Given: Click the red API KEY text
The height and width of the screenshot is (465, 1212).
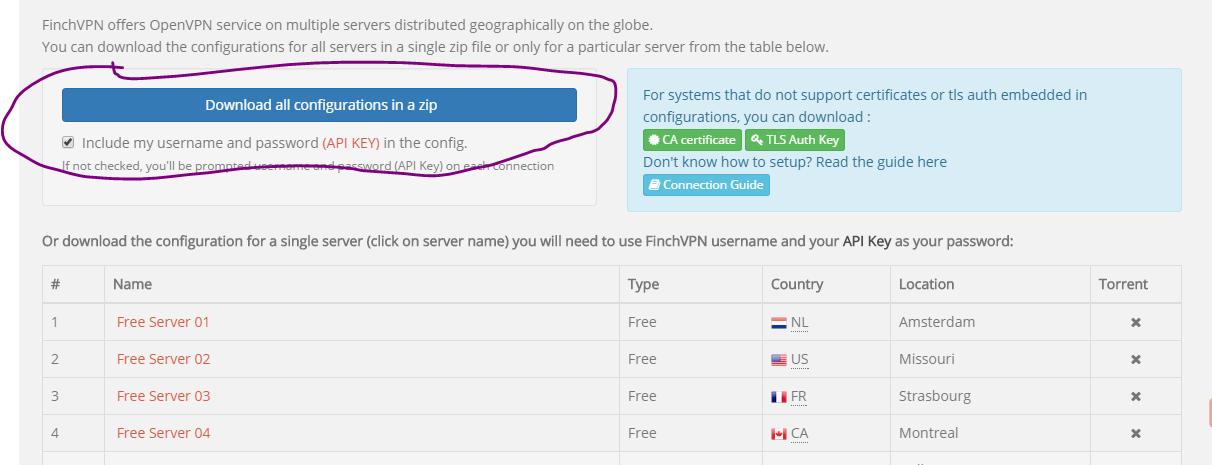Looking at the screenshot, I should 351,142.
